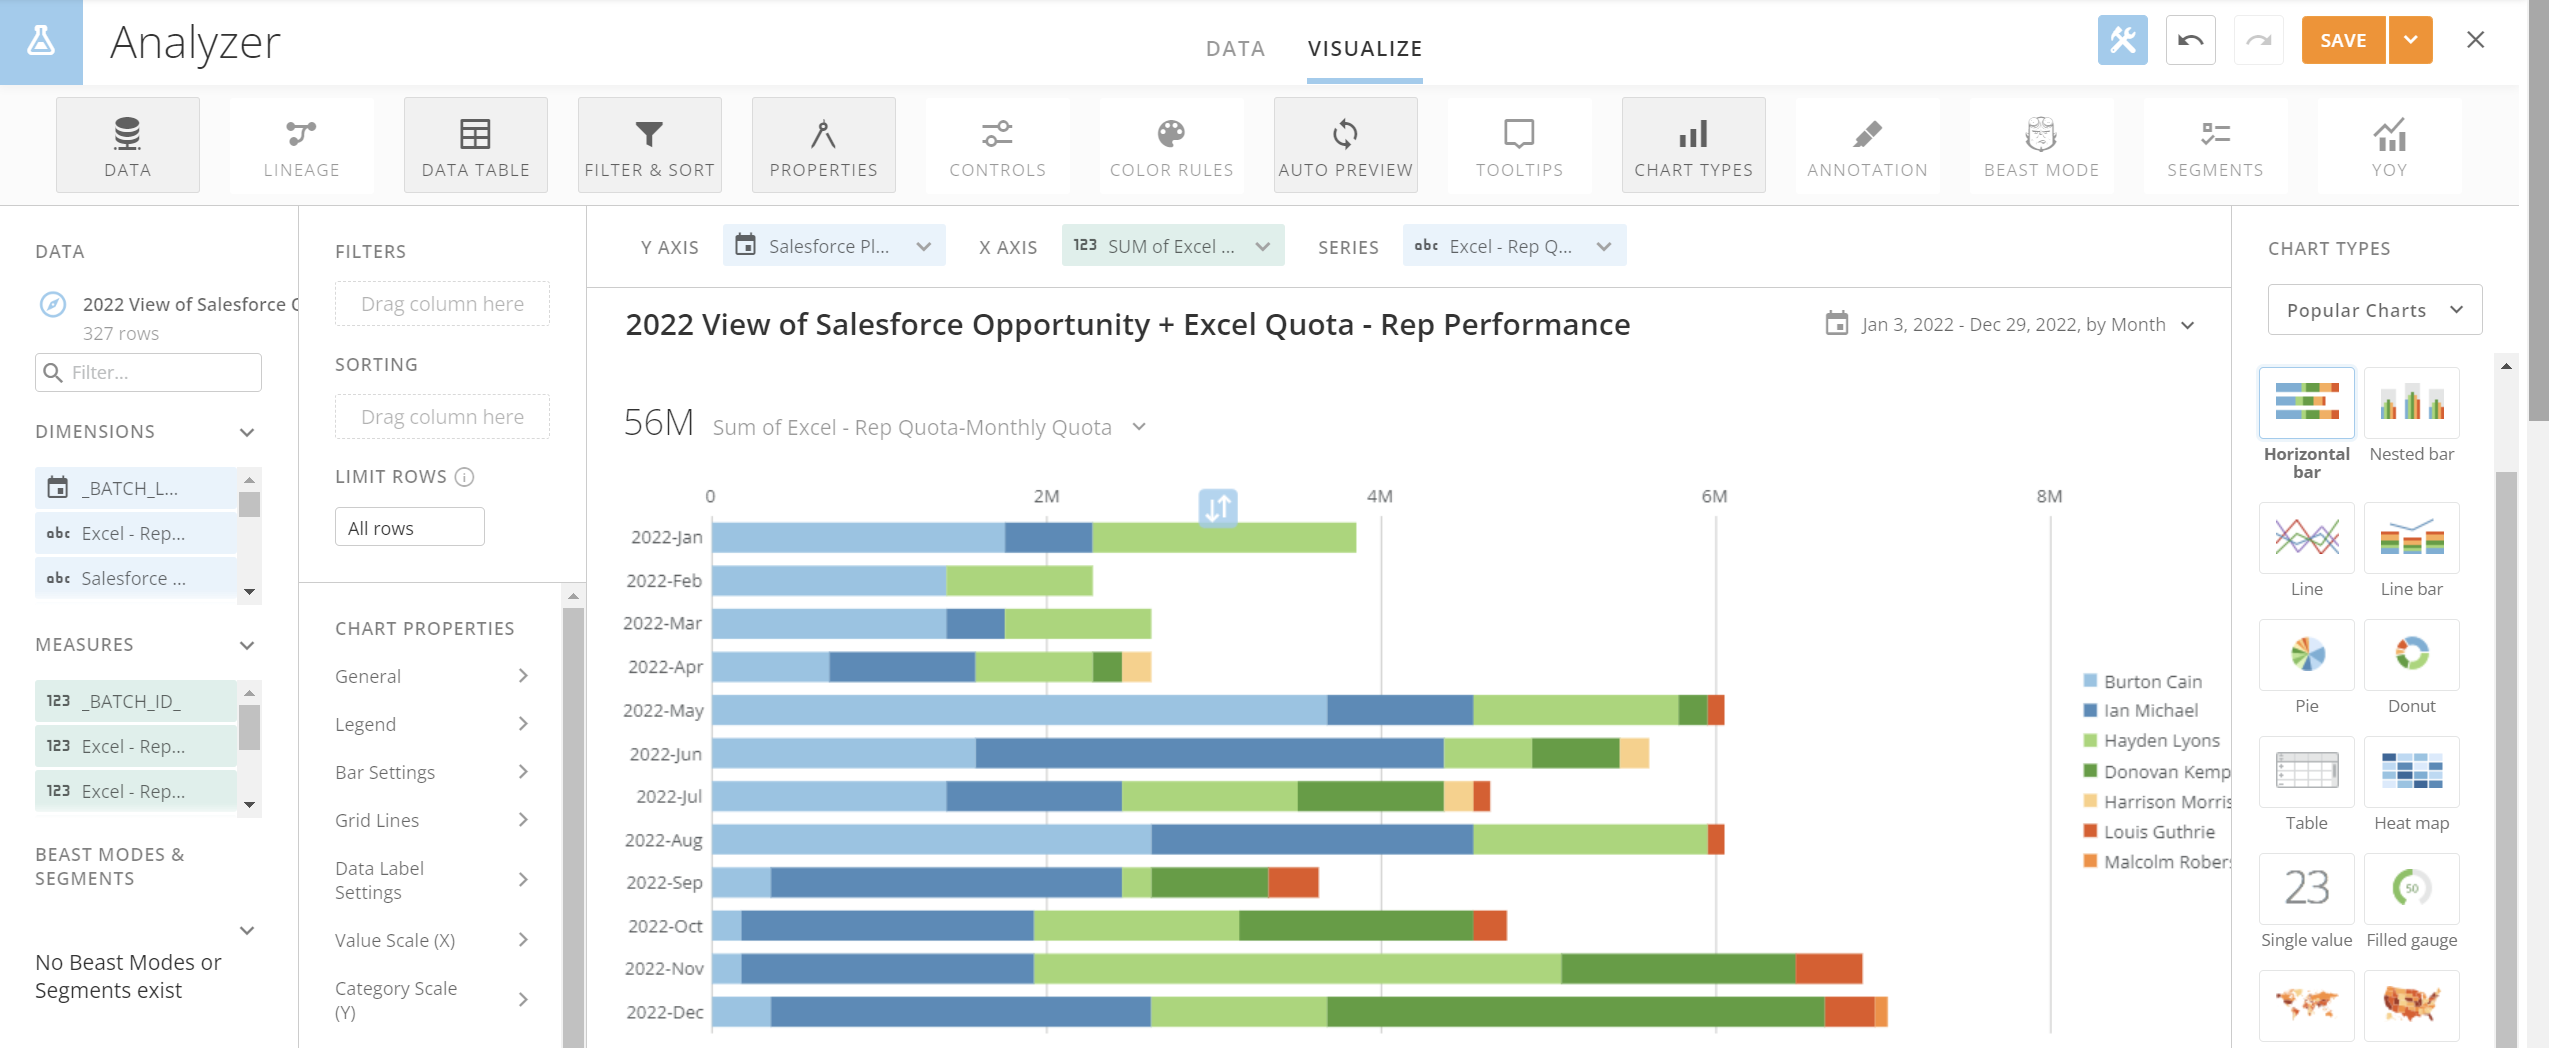Image resolution: width=2549 pixels, height=1048 pixels.
Task: Toggle Louis Guthrie legend entry
Action: [2149, 831]
